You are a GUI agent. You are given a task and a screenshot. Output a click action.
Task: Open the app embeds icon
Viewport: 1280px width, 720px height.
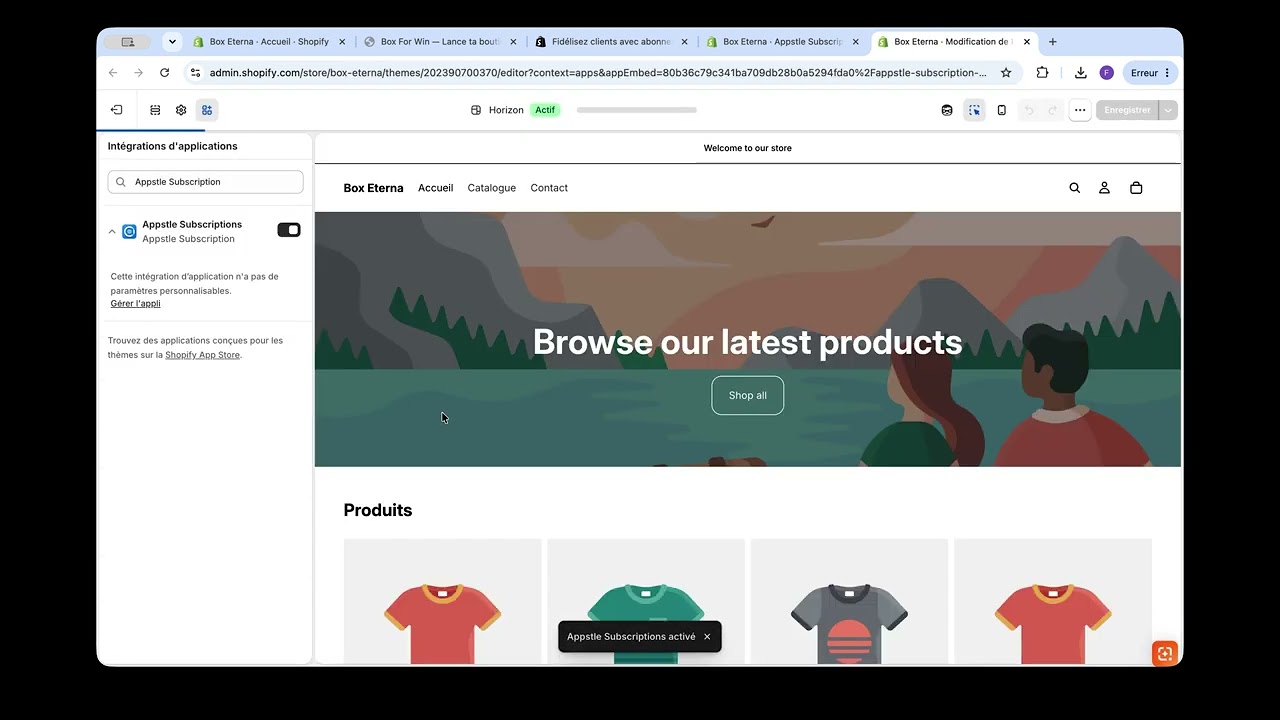[x=207, y=110]
